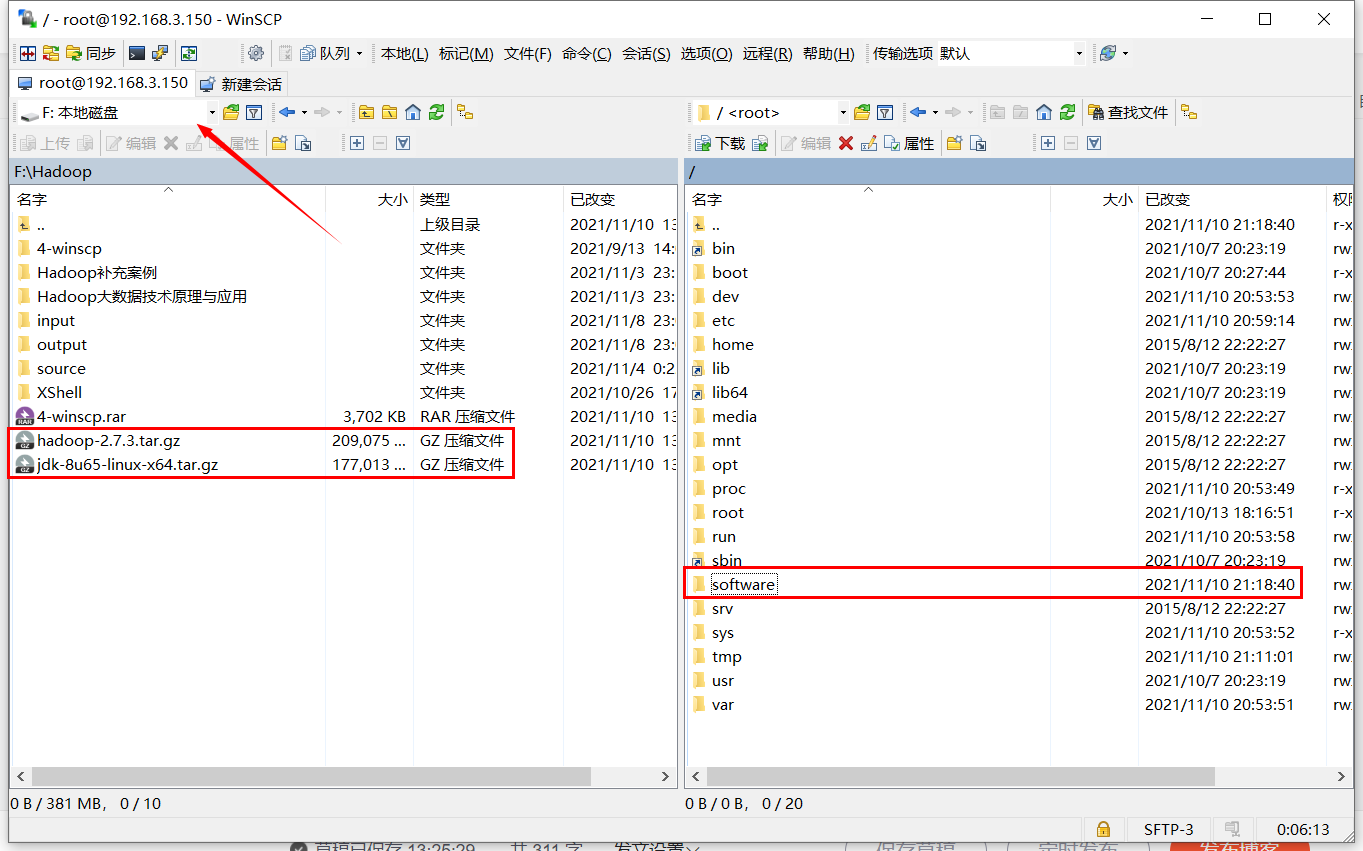This screenshot has height=851, width=1363.
Task: Open the local drive selector dropdown
Action: pos(211,113)
